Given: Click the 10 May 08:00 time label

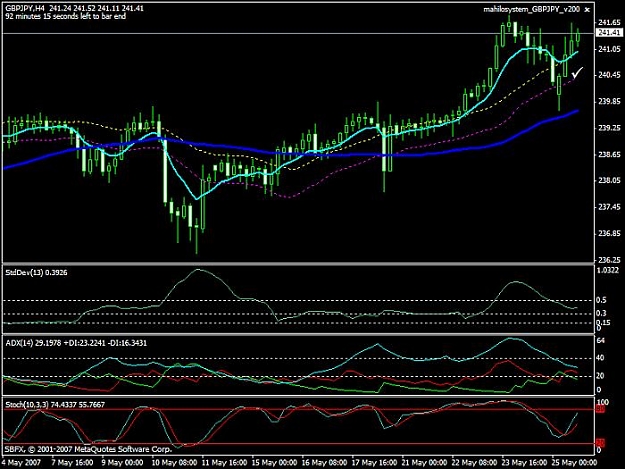Looking at the screenshot, I should point(174,463).
